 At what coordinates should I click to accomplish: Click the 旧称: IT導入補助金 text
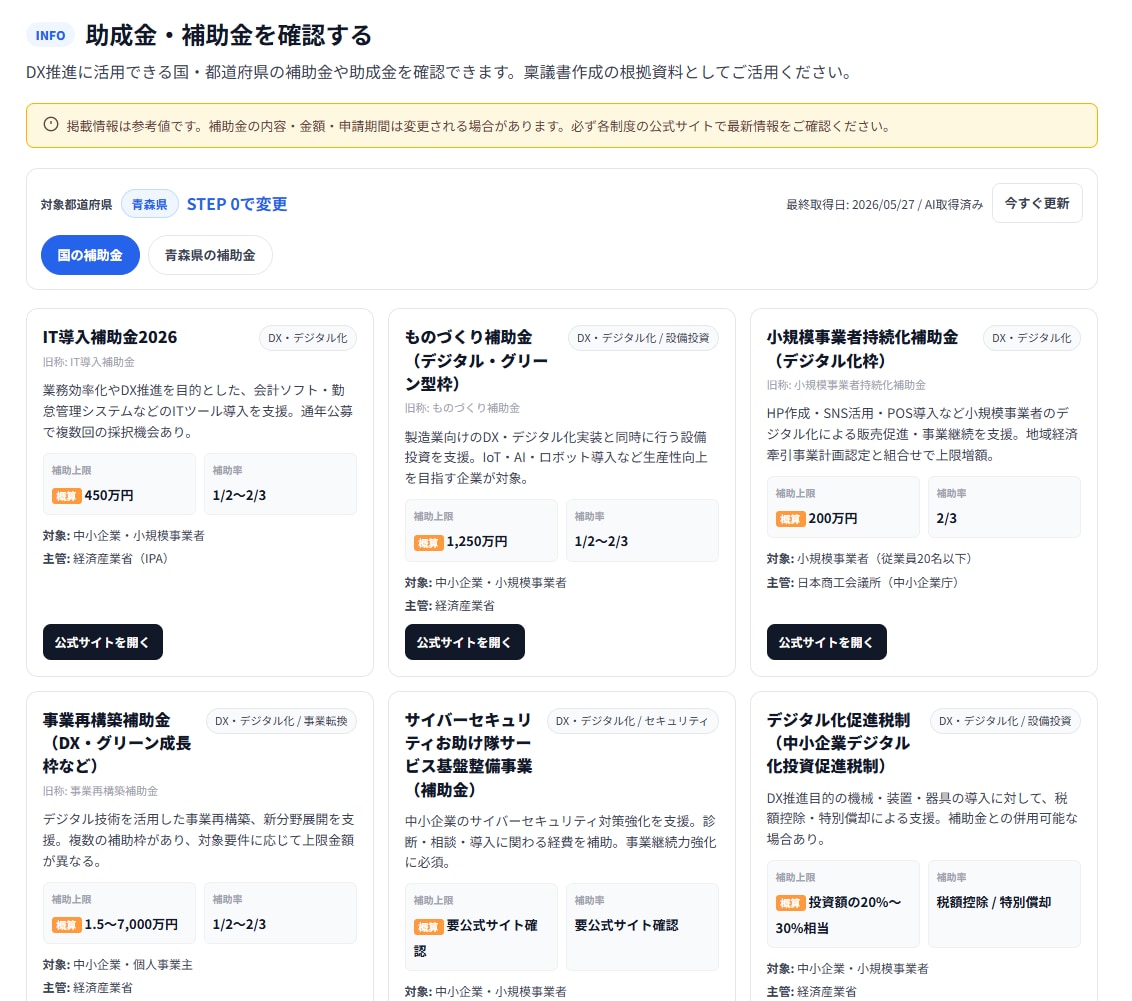pos(88,362)
